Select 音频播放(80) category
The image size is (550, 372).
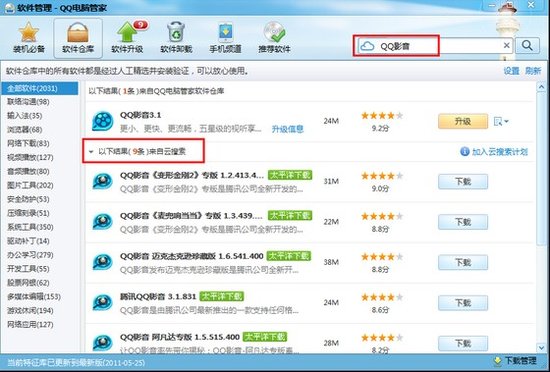(x=28, y=171)
